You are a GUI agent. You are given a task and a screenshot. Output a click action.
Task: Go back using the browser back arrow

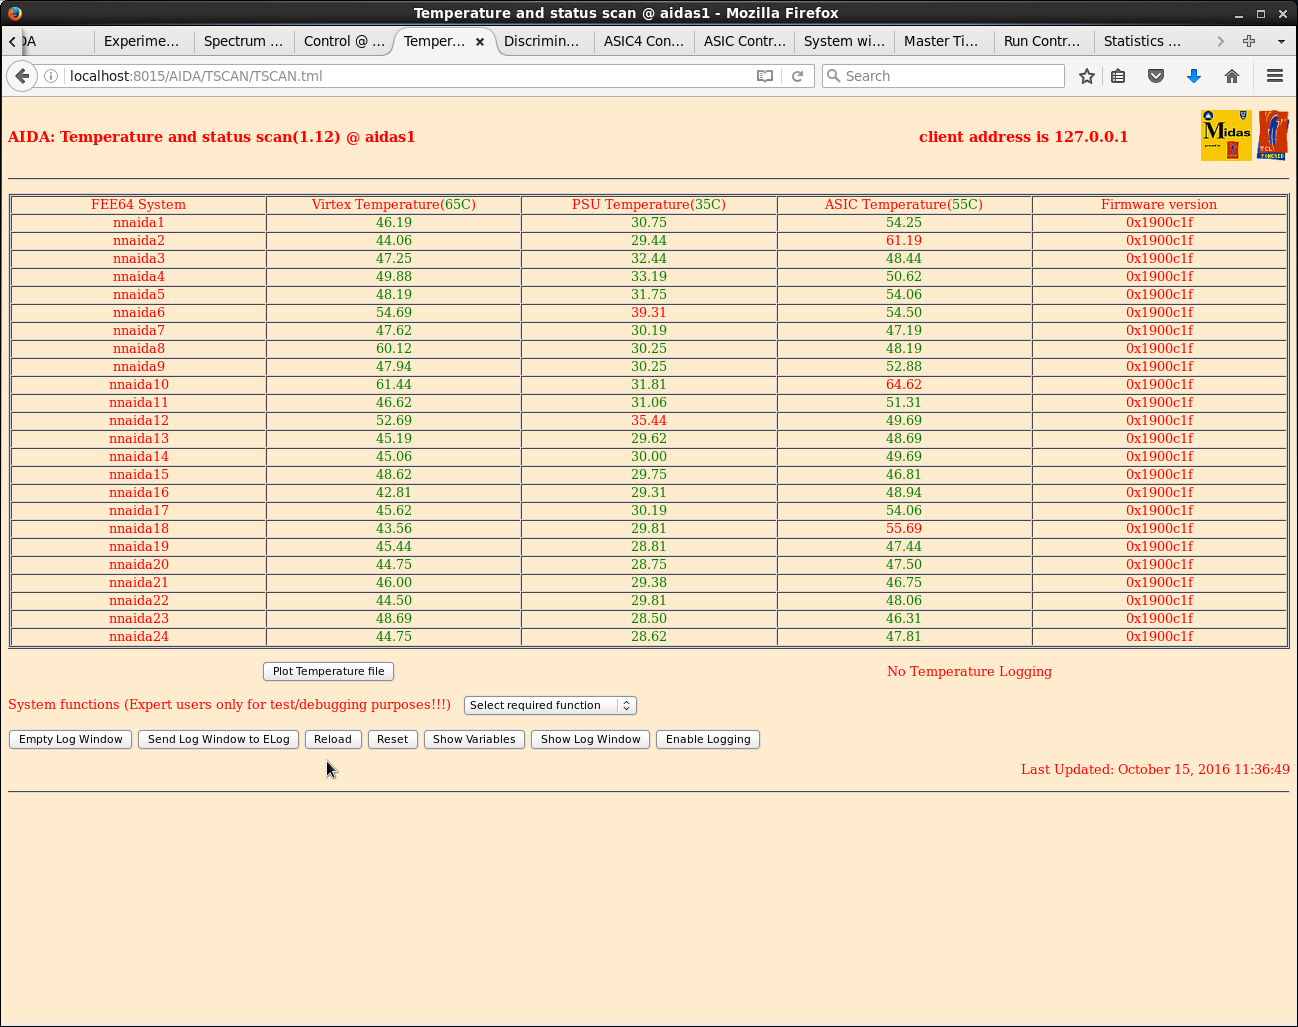(x=22, y=76)
